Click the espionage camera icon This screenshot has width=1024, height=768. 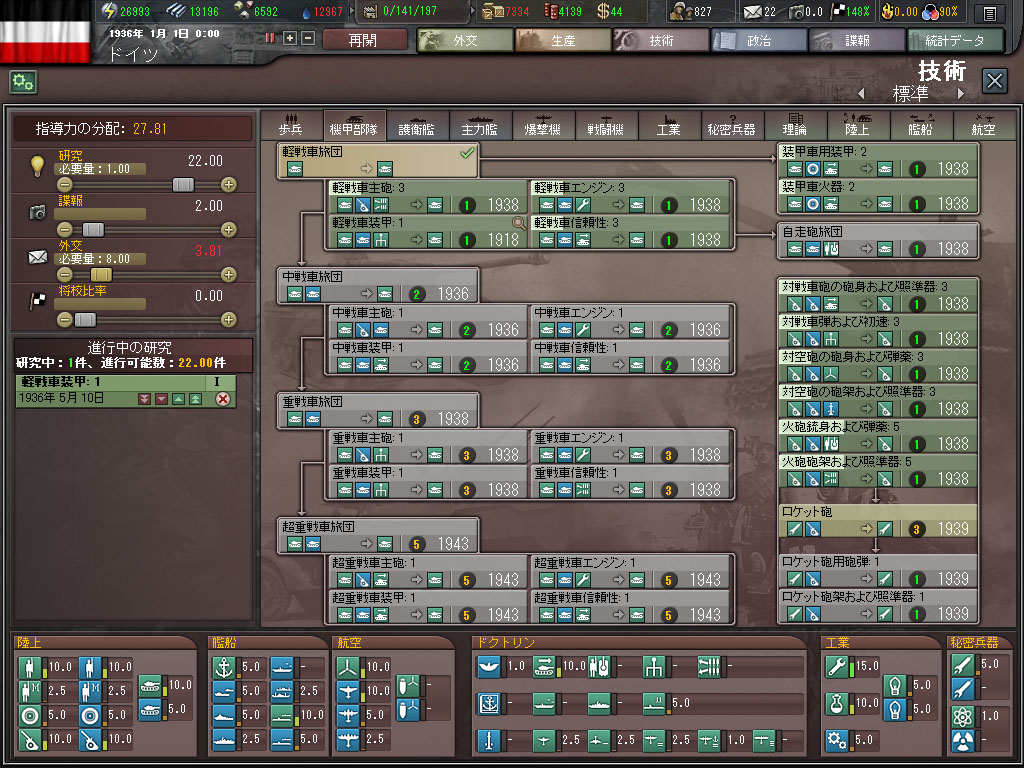38,212
